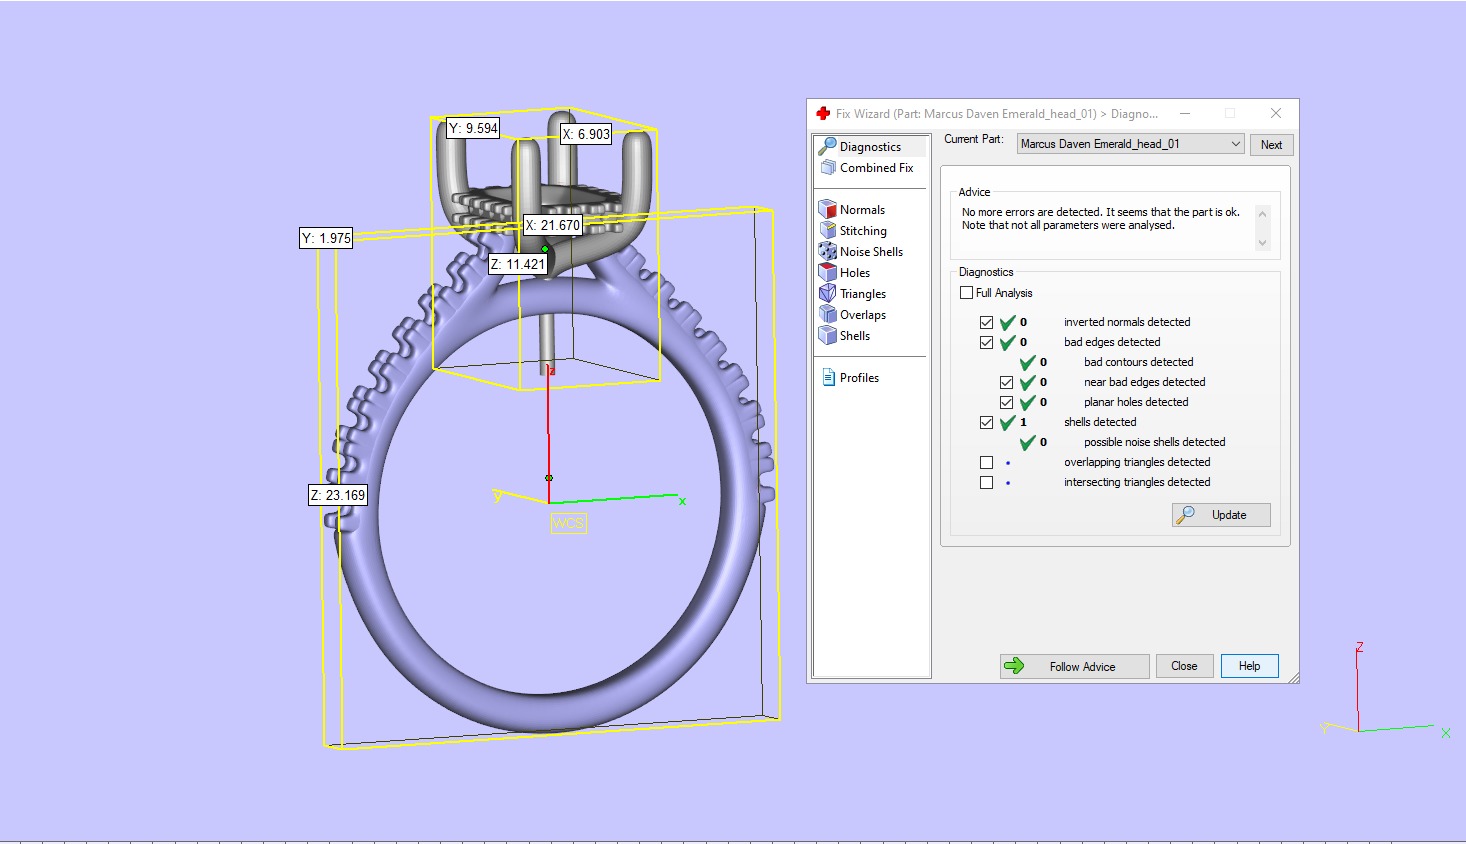This screenshot has height=844, width=1466.
Task: Click the Triangles icon in sidebar
Action: [827, 293]
